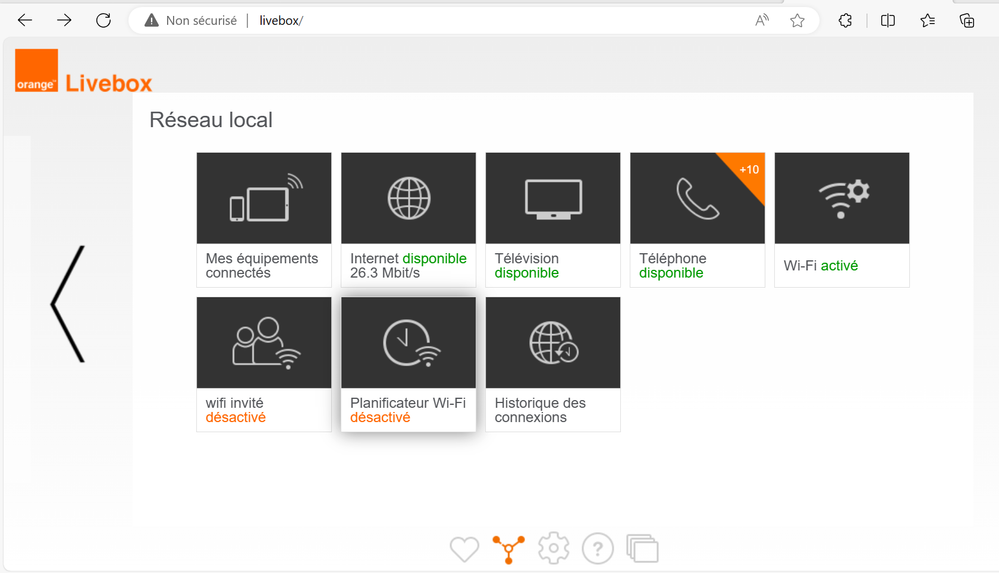Screen dimensions: 999x573
Task: Go back with the browser back arrow
Action: [25, 20]
